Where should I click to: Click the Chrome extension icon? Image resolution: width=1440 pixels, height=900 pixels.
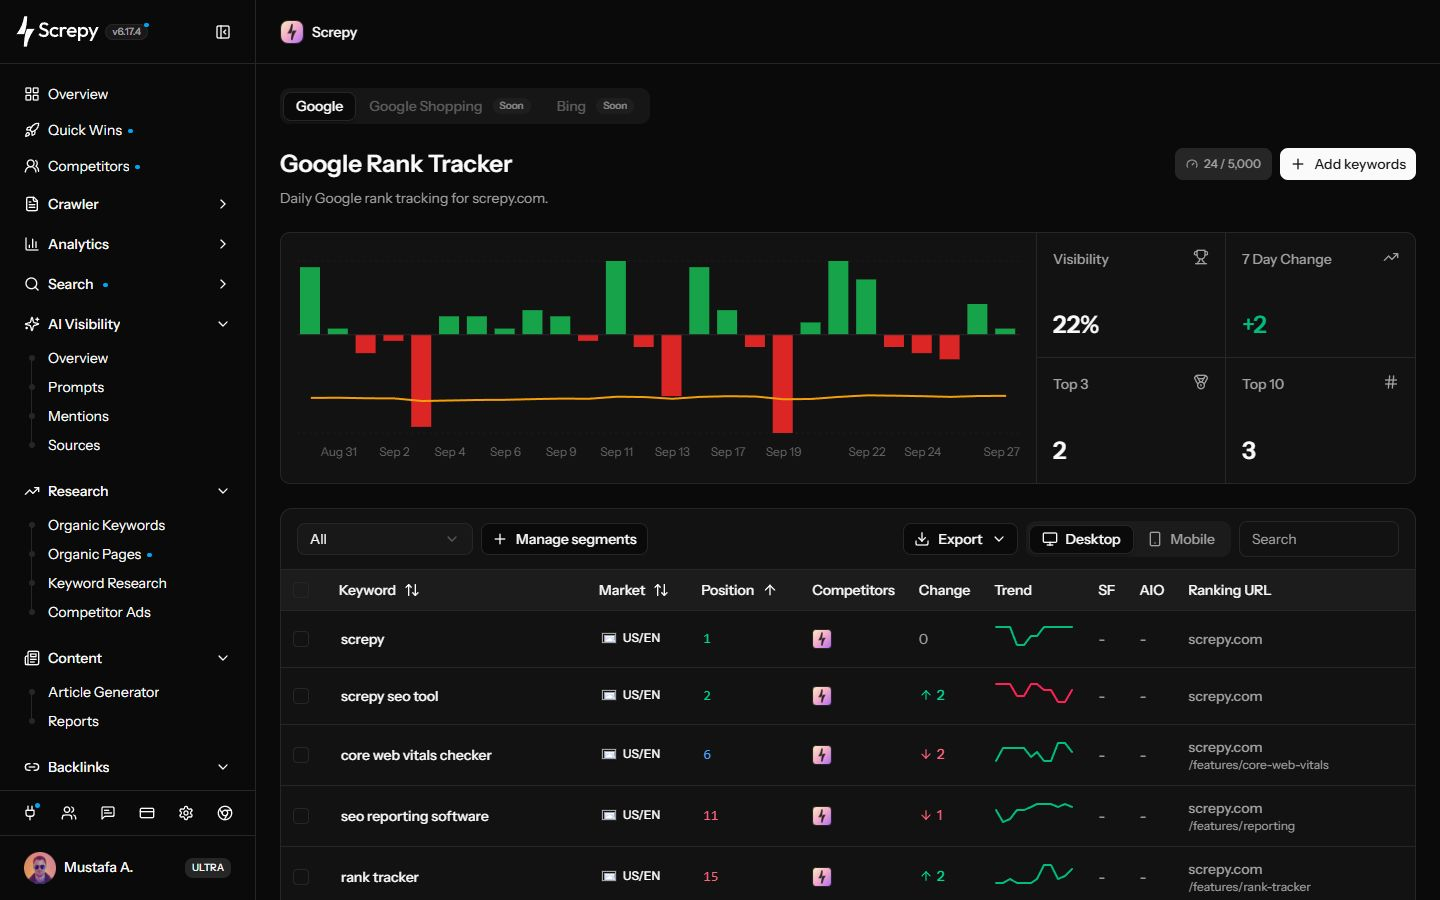coord(225,813)
